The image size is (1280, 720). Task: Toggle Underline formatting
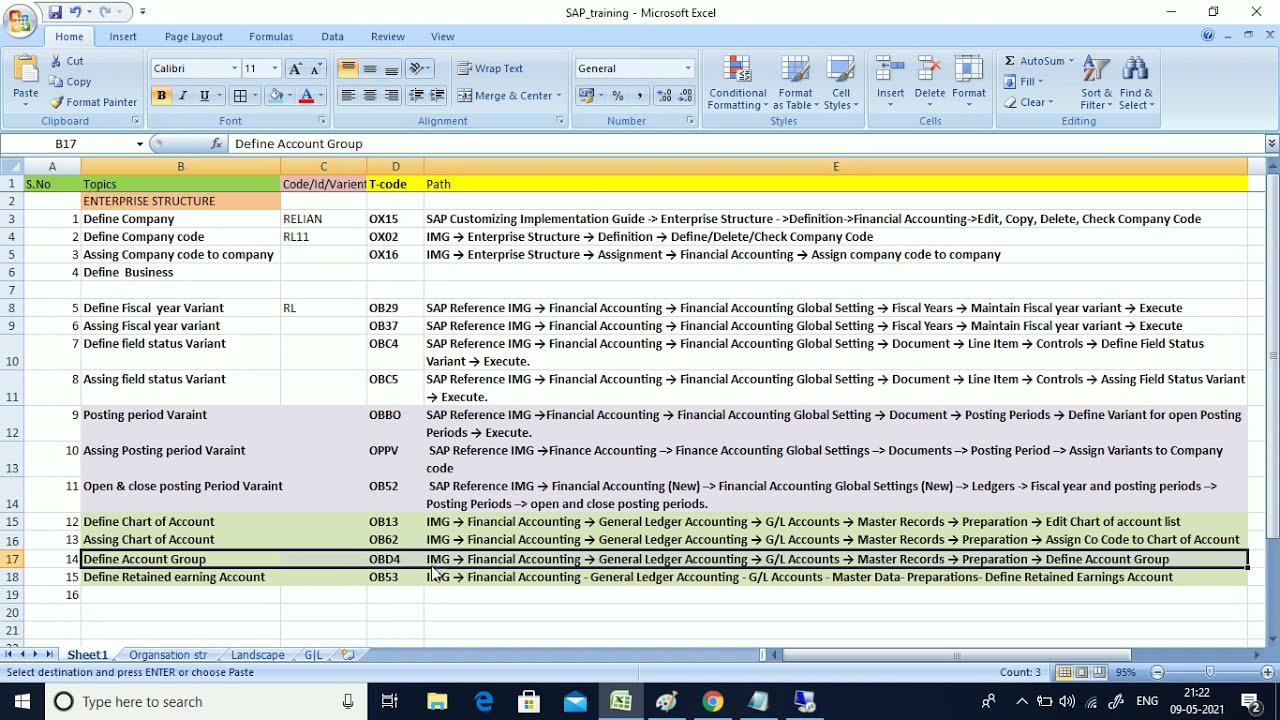point(204,96)
